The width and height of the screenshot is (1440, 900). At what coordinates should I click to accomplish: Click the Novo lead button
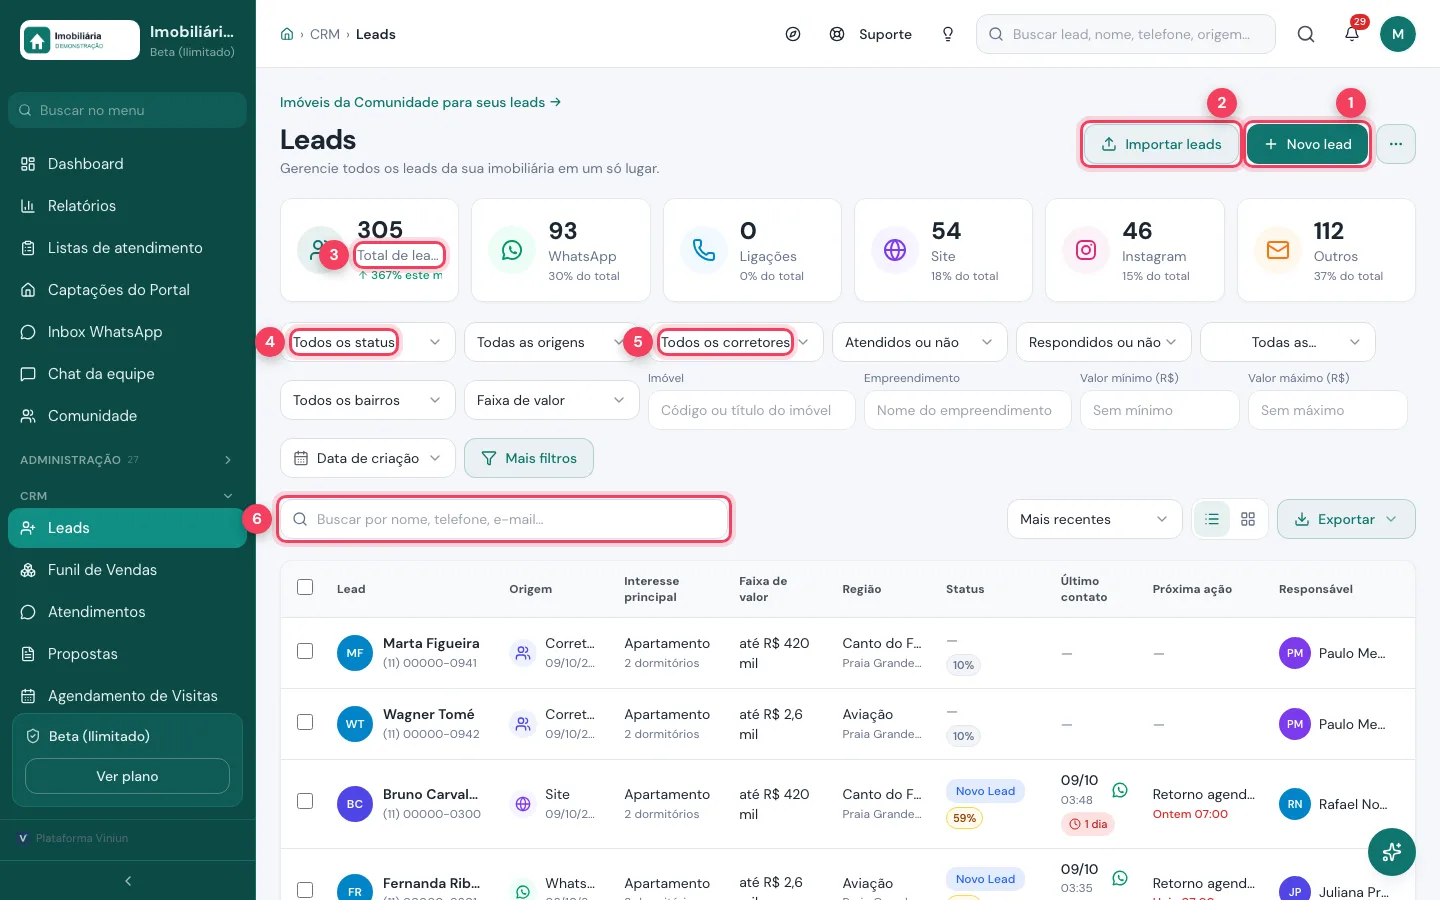tap(1308, 144)
